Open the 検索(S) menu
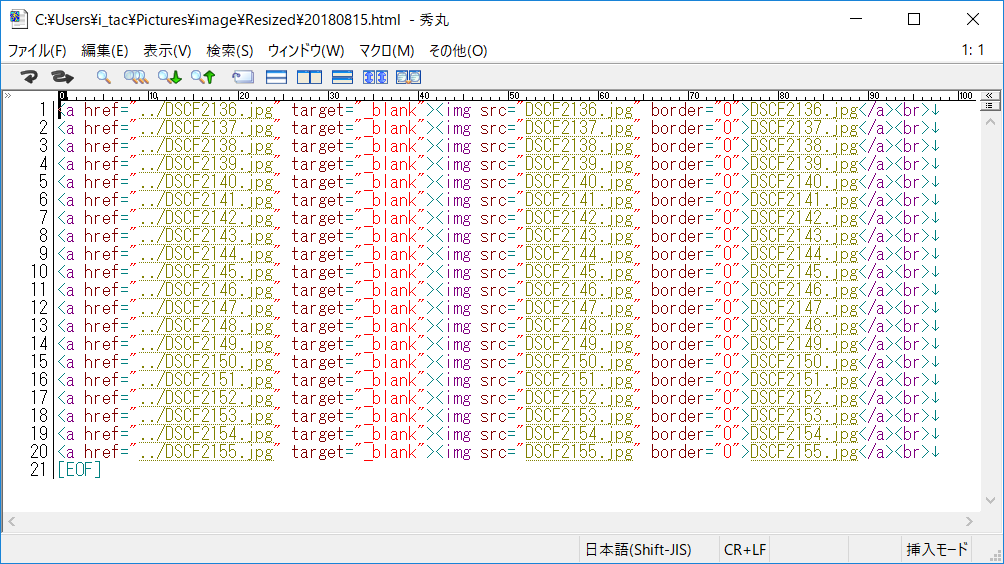This screenshot has width=1004, height=564. [230, 51]
